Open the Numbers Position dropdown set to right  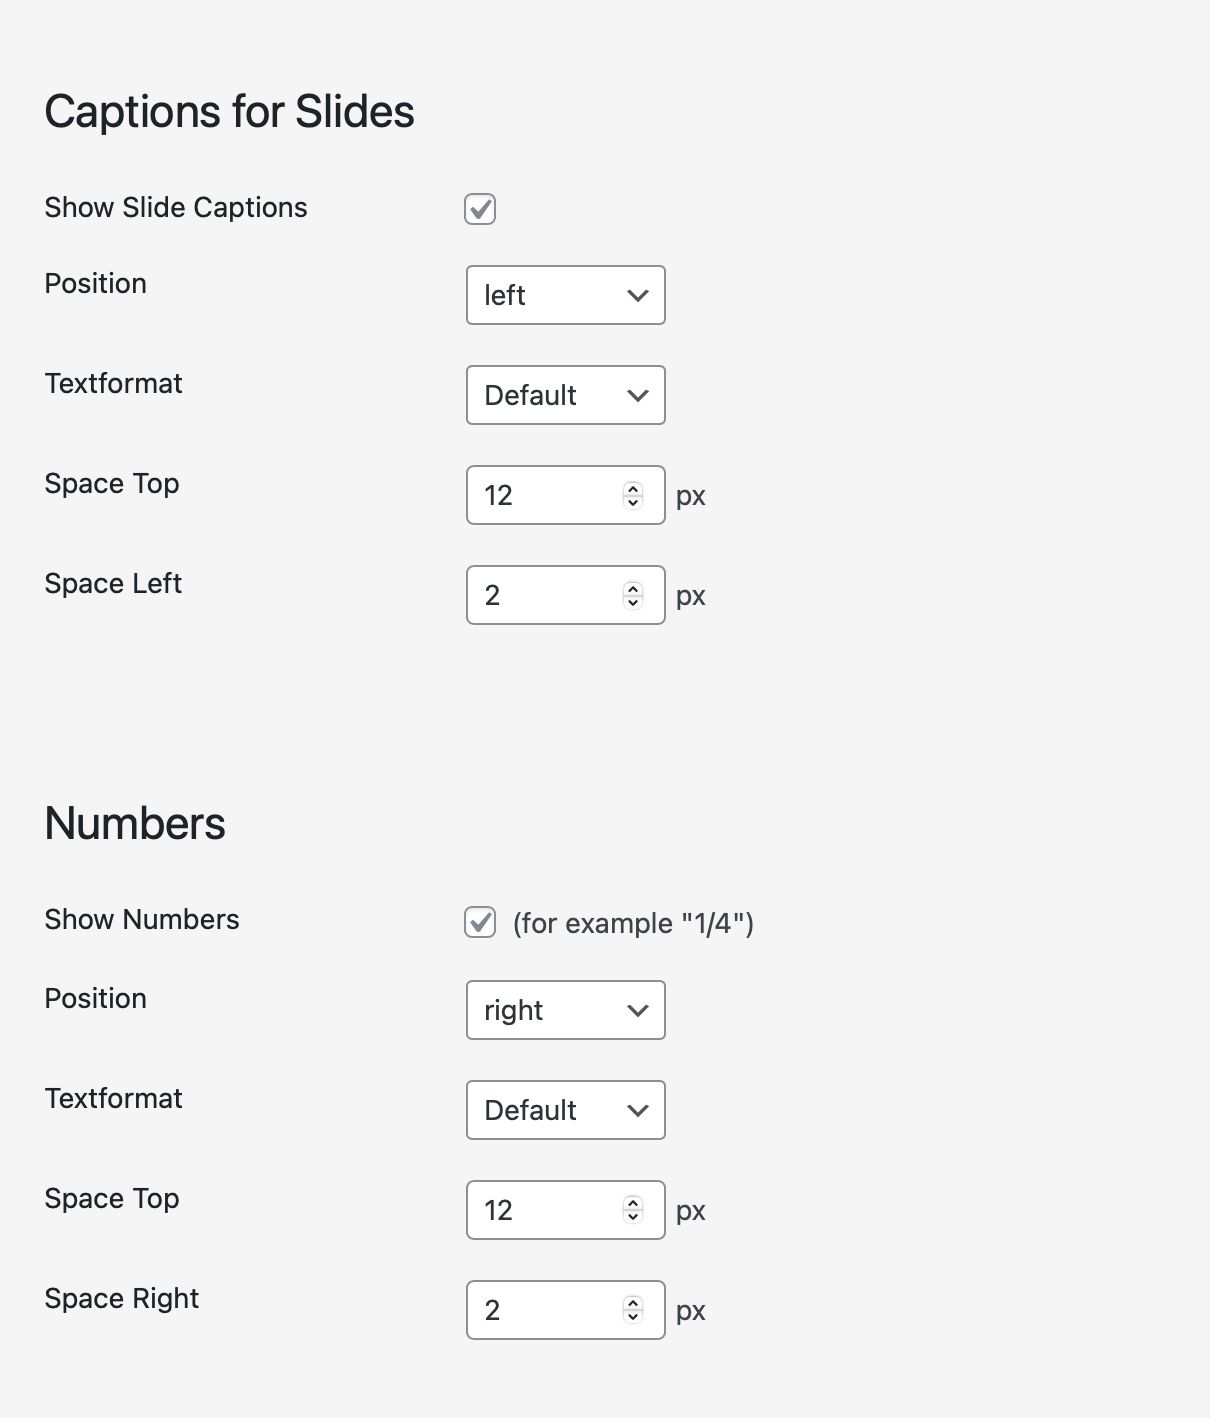pyautogui.click(x=565, y=1010)
